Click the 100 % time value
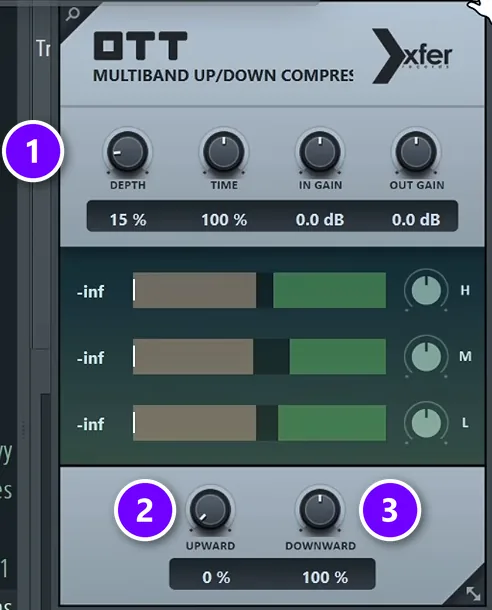 click(x=224, y=220)
